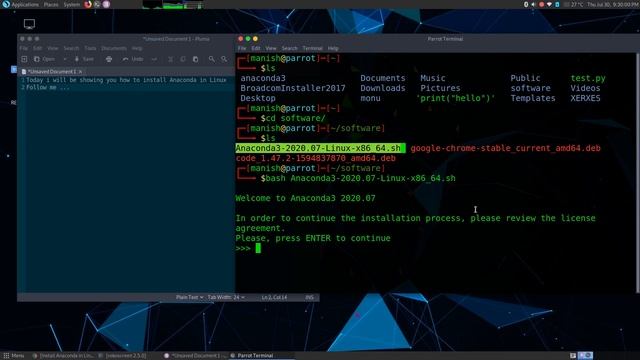Click INS mode indicator in Pluma status bar

coord(309,297)
